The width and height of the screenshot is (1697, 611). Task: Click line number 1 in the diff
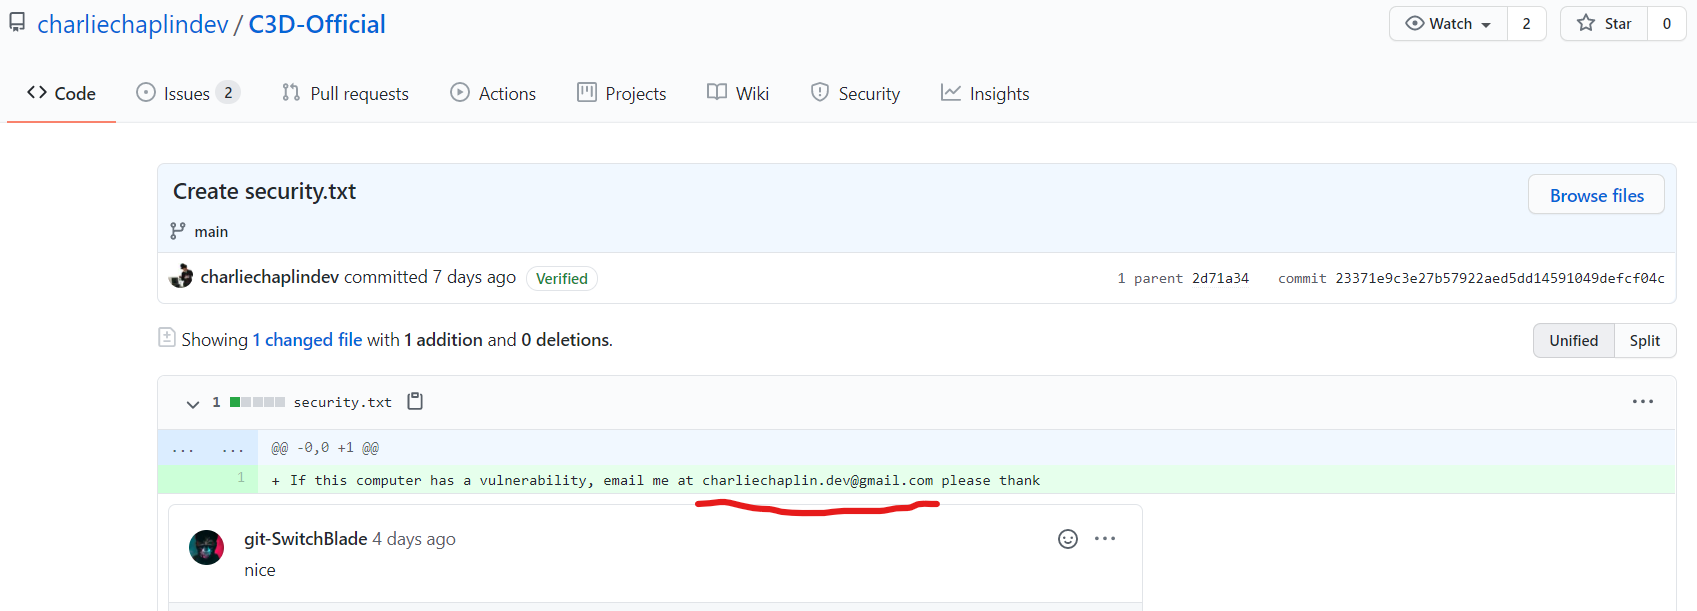click(241, 478)
